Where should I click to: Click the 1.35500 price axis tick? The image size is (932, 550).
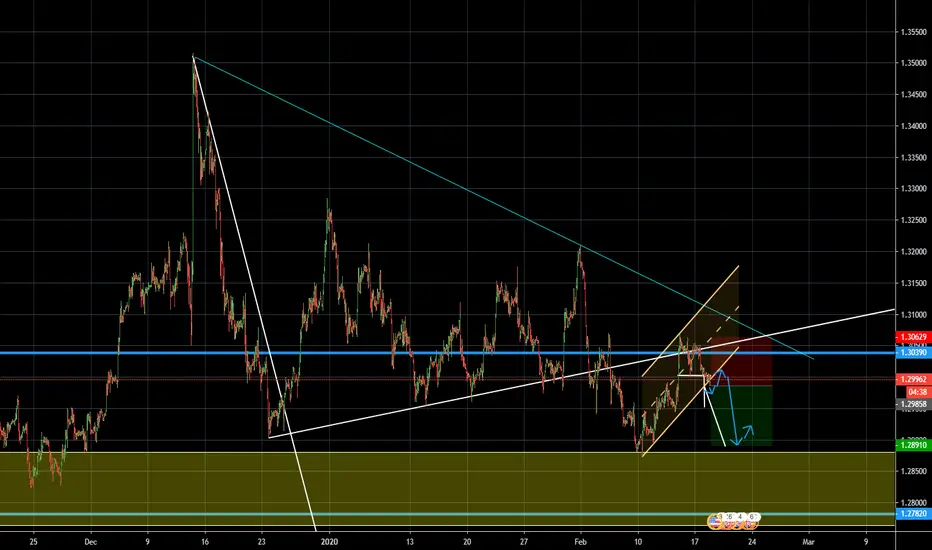914,32
